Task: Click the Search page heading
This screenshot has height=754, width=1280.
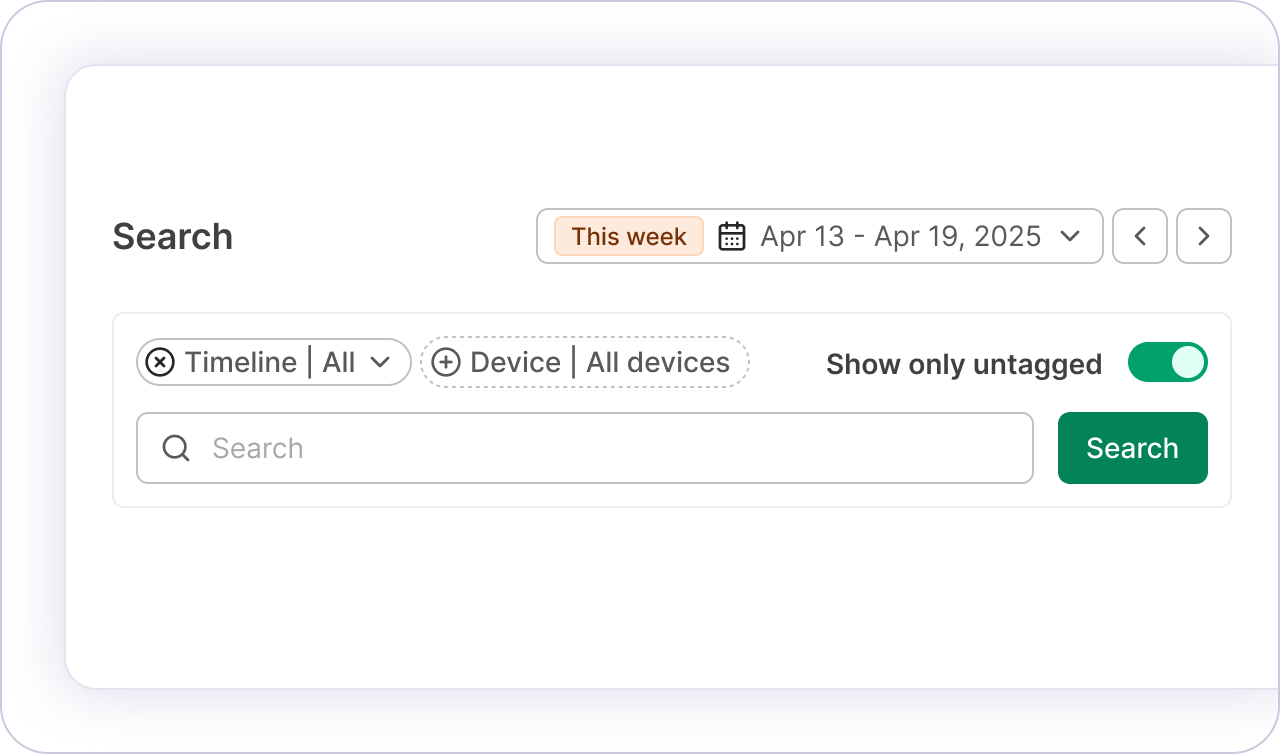Action: click(x=172, y=237)
